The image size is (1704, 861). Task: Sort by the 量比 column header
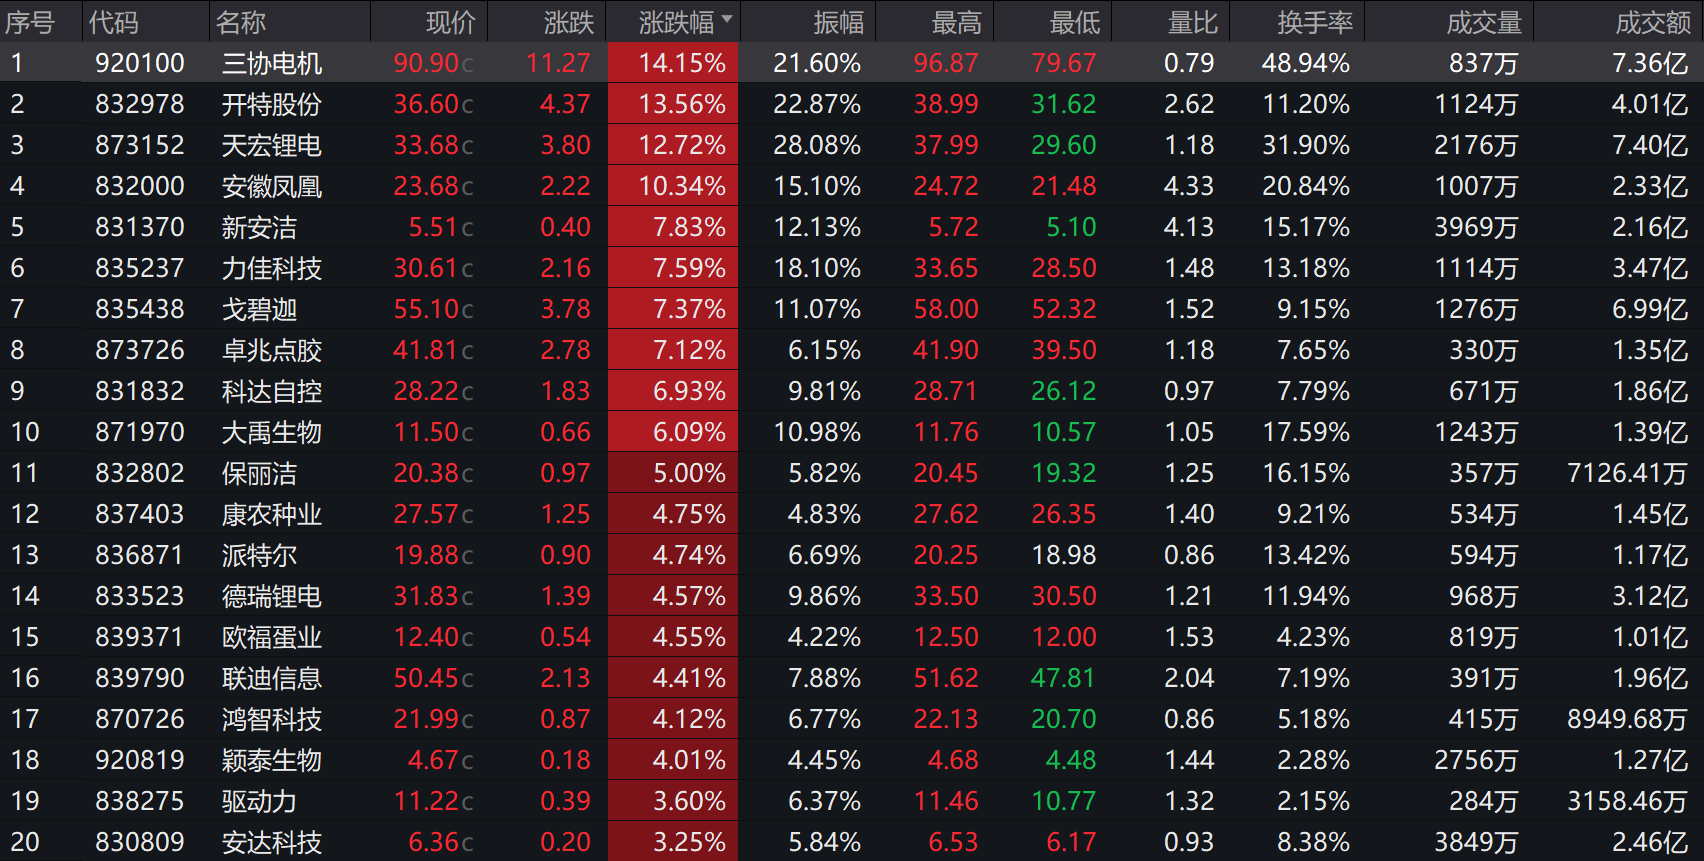pyautogui.click(x=1193, y=22)
